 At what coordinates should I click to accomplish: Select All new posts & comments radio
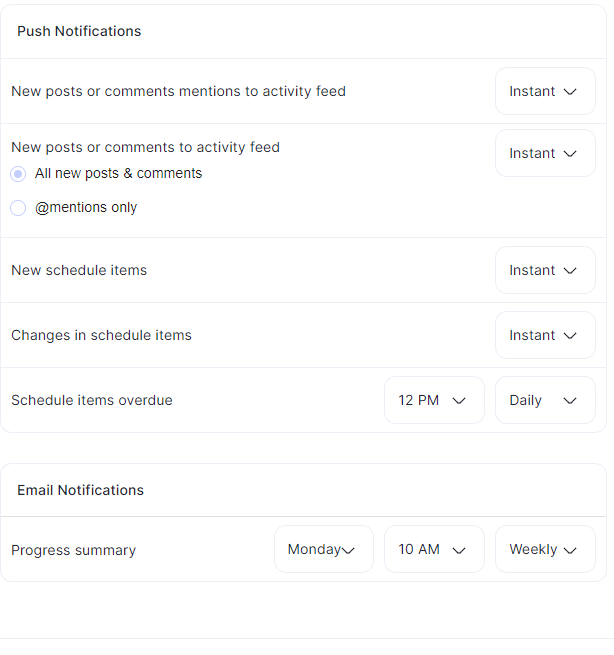pyautogui.click(x=18, y=174)
